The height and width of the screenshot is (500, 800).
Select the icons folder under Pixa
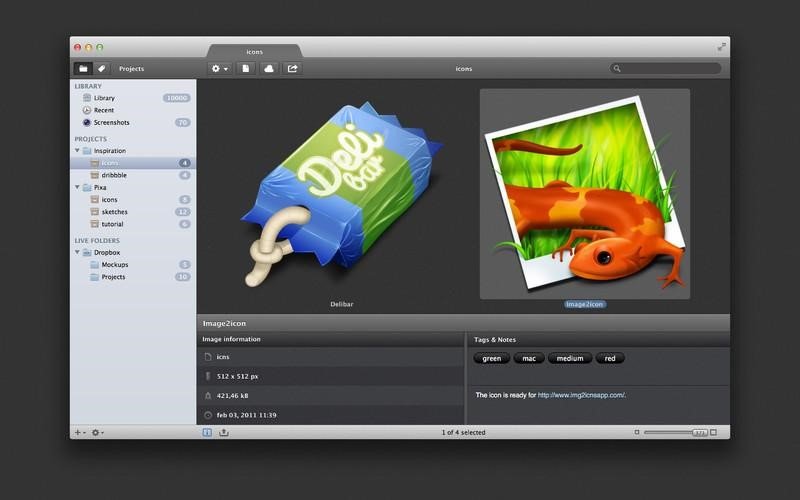tap(133, 199)
